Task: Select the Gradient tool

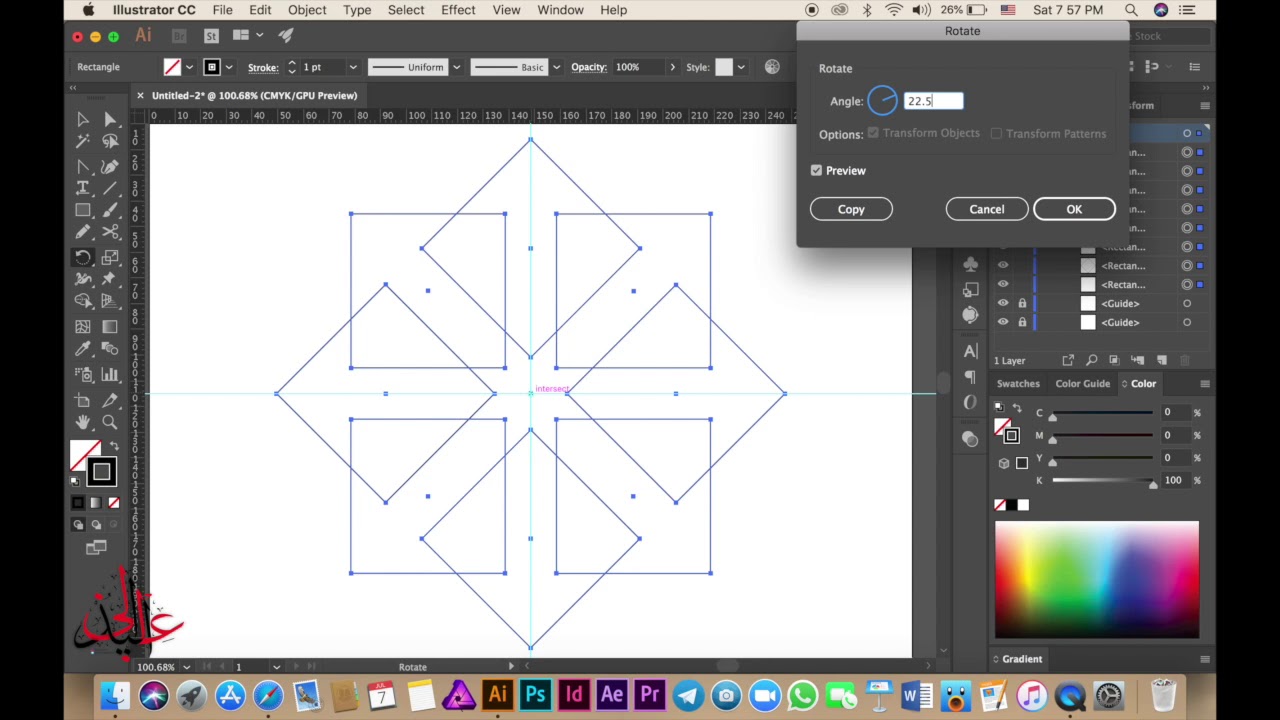Action: click(110, 326)
